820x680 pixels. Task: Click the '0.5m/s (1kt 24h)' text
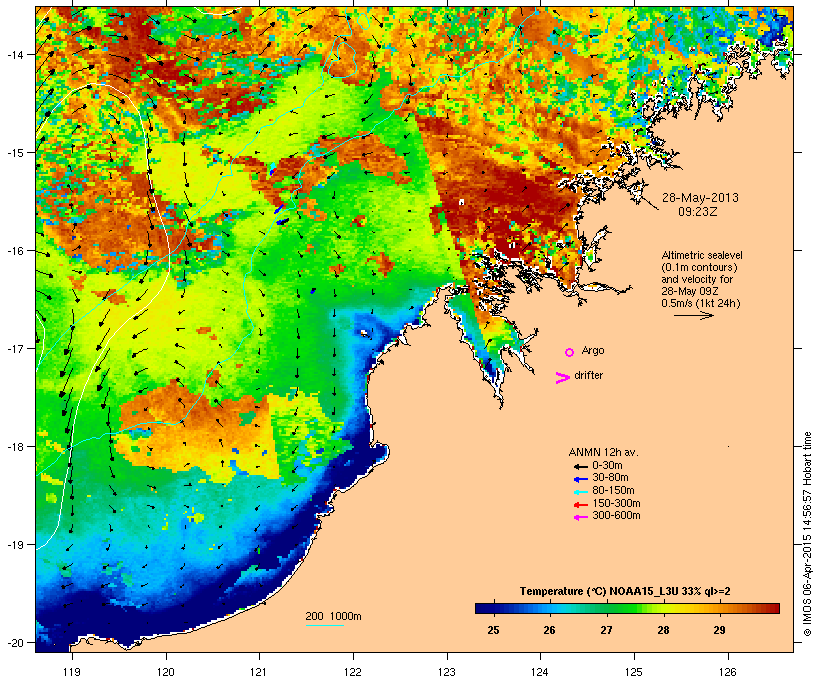tap(701, 303)
